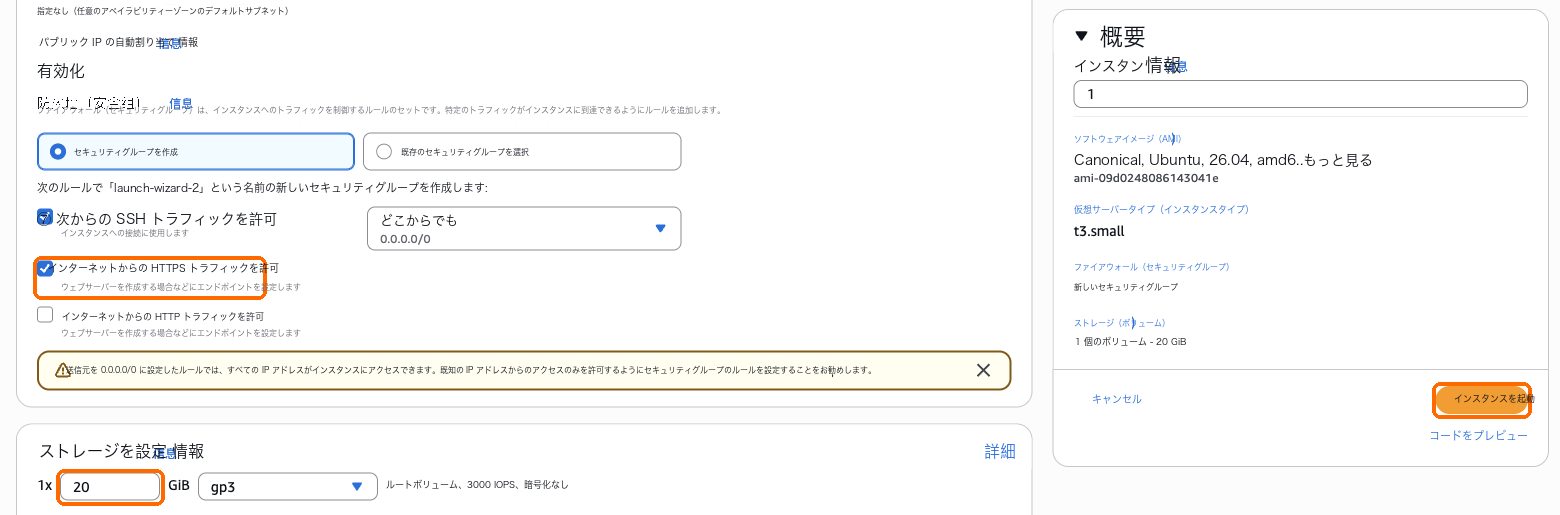The image size is (1560, 515).
Task: Collapse the 概要 summary panel
Action: click(1080, 36)
